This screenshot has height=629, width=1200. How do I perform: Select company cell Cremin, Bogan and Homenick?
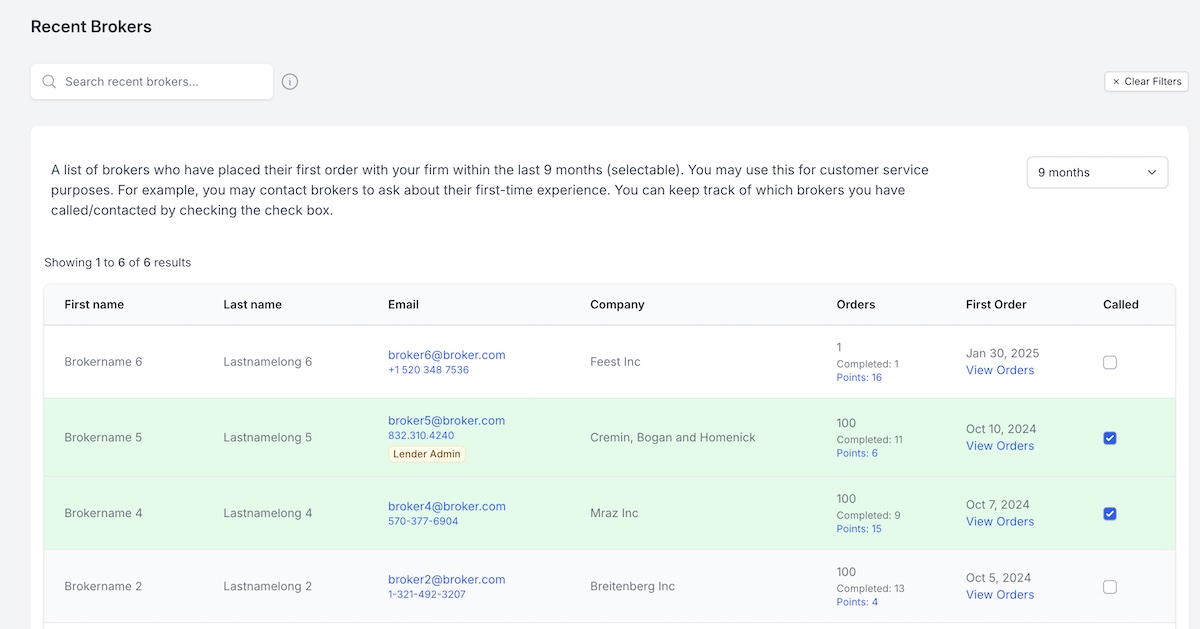pos(673,437)
